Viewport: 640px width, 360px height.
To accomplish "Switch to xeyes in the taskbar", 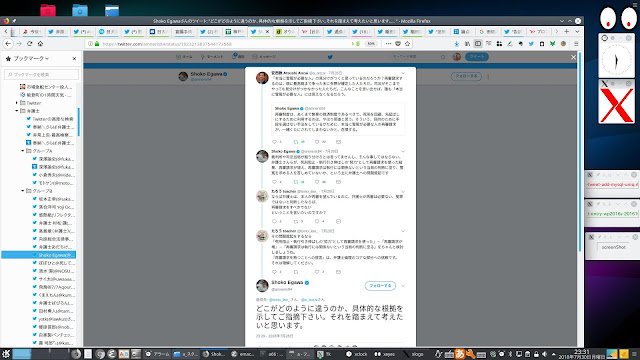I will tap(385, 354).
